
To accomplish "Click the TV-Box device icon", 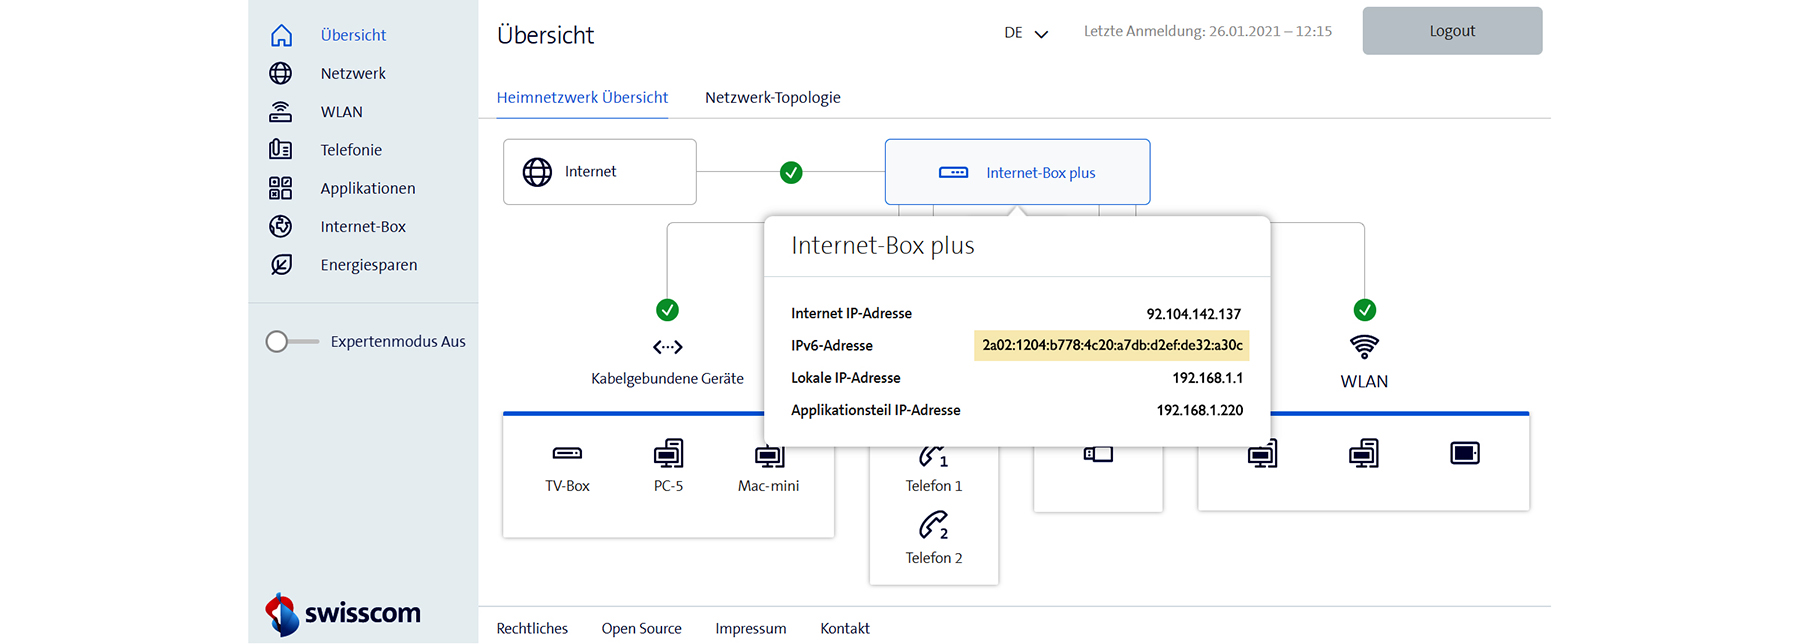I will click(567, 454).
